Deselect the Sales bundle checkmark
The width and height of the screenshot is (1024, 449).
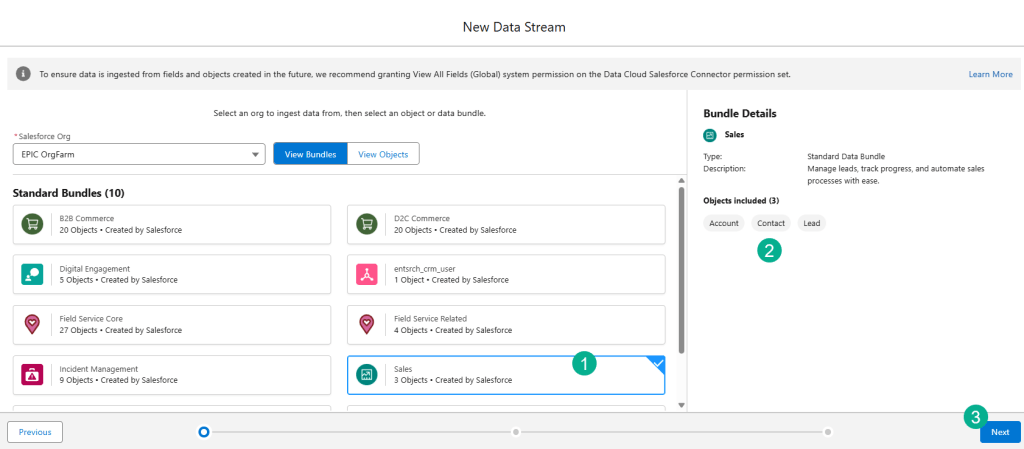657,364
